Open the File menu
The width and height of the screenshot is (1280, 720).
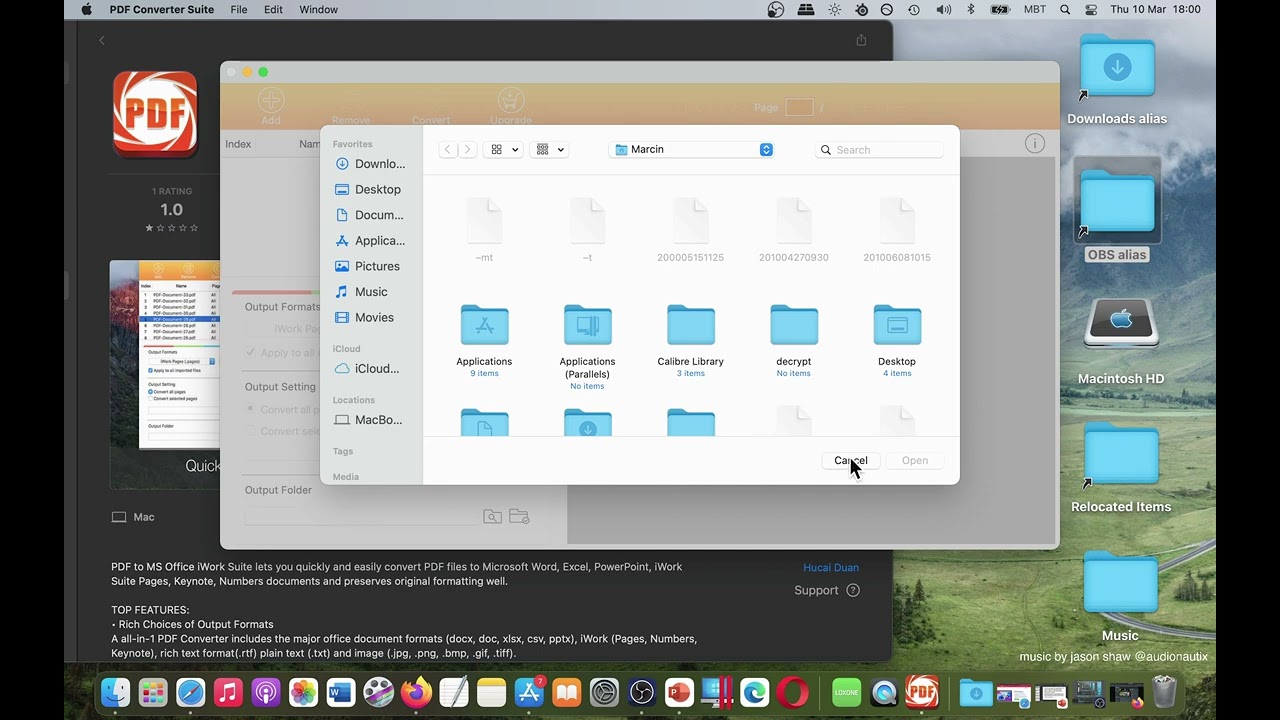[x=239, y=10]
